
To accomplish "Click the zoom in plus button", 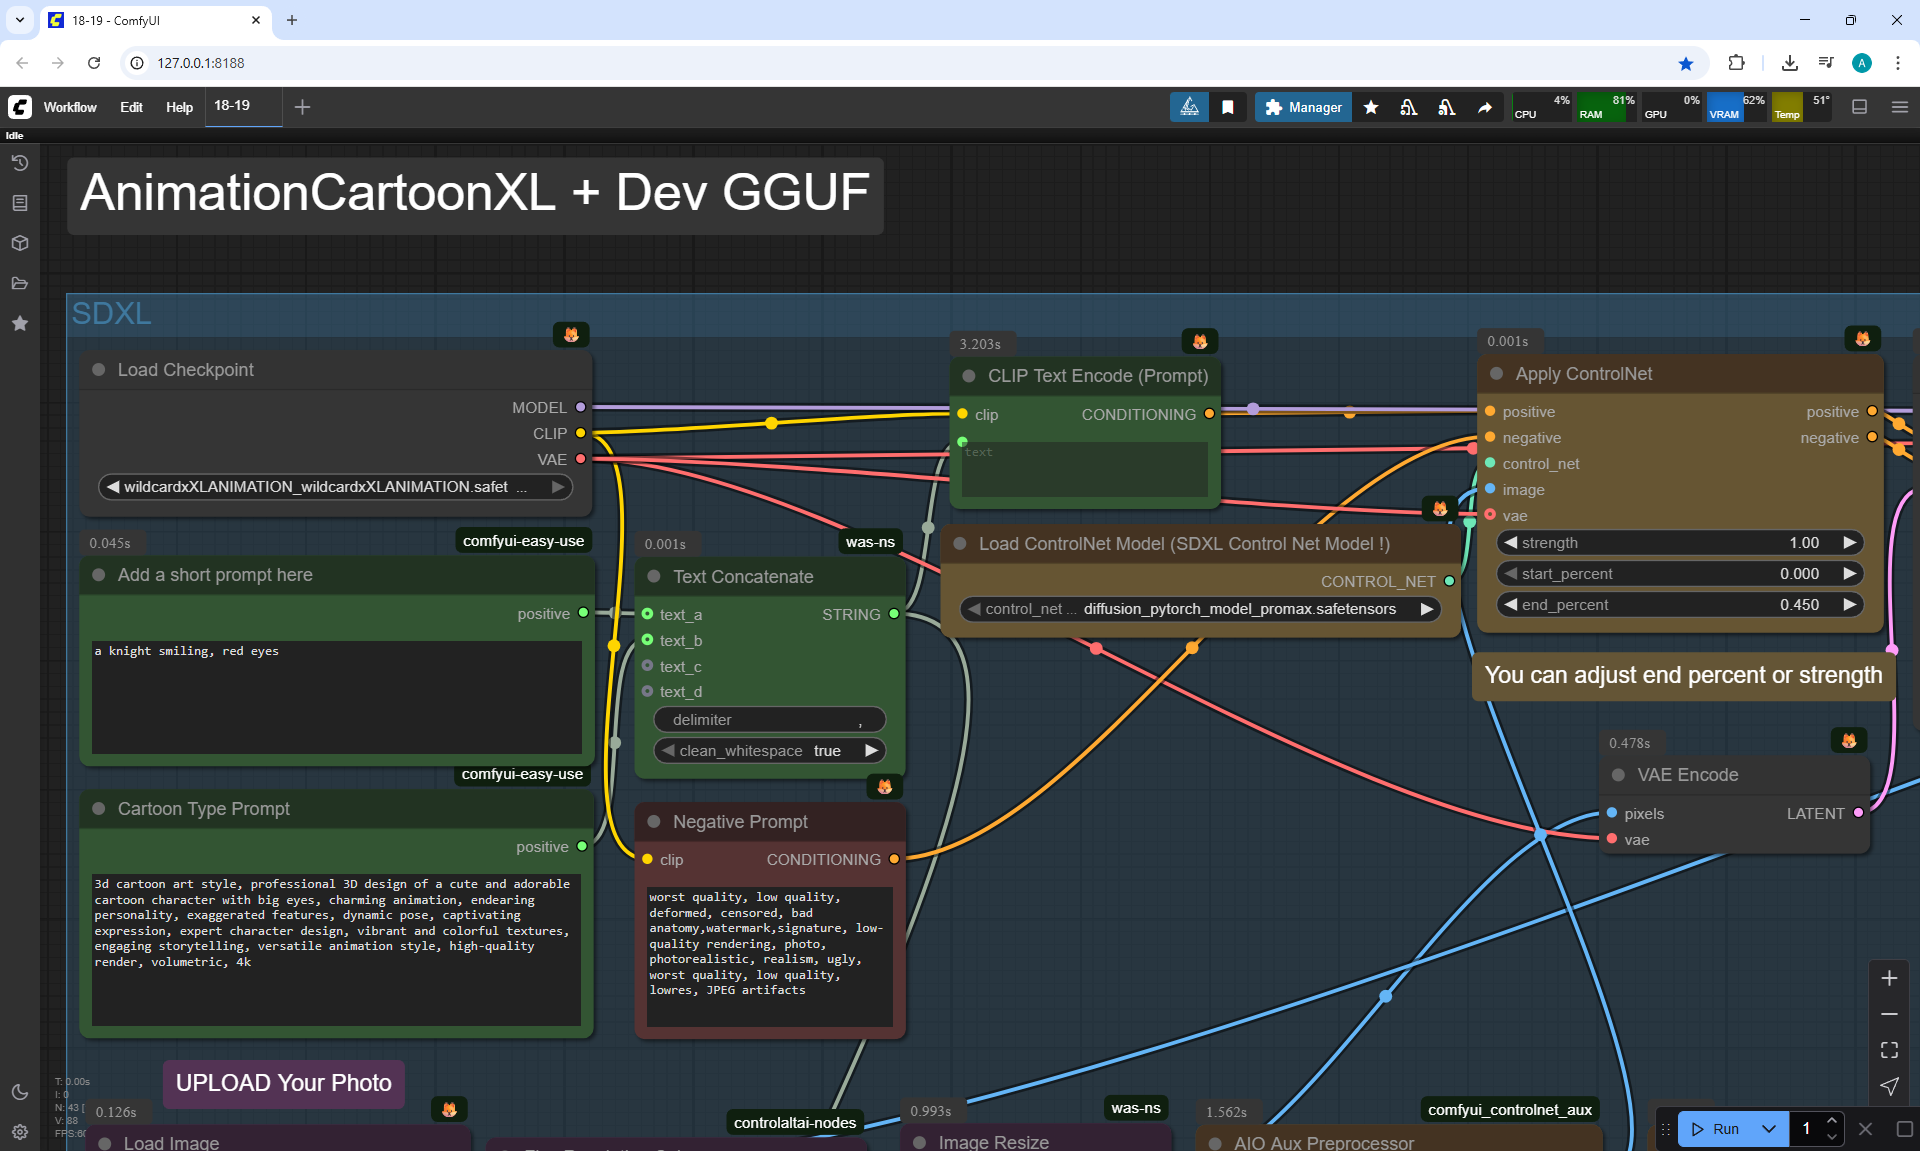I will click(x=1889, y=978).
